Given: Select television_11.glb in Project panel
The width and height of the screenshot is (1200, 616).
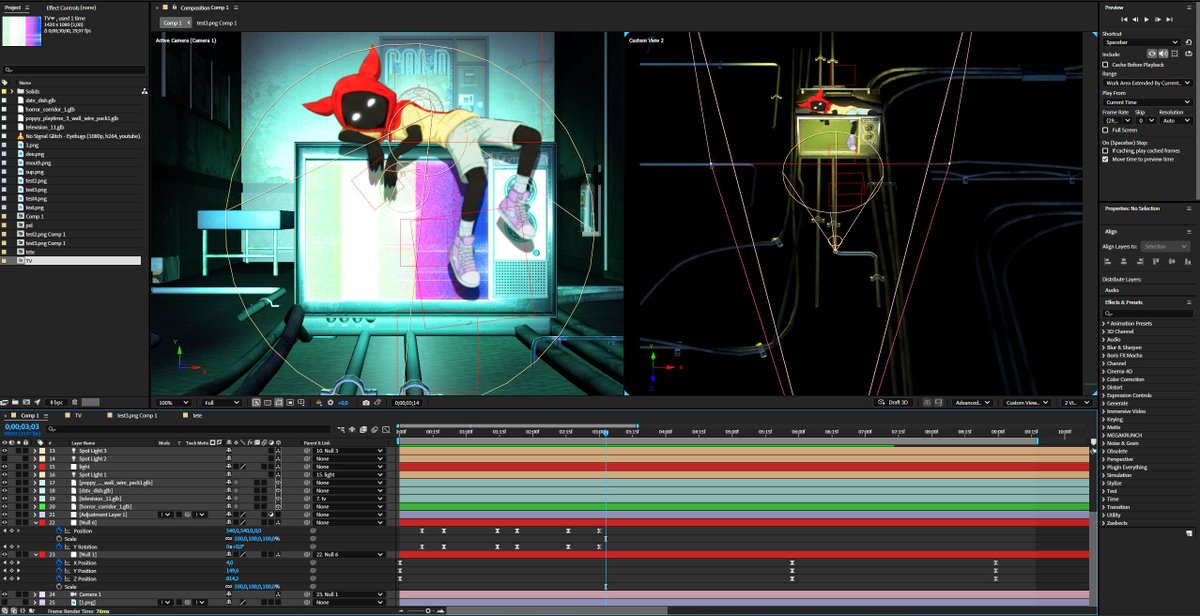Looking at the screenshot, I should pyautogui.click(x=44, y=127).
